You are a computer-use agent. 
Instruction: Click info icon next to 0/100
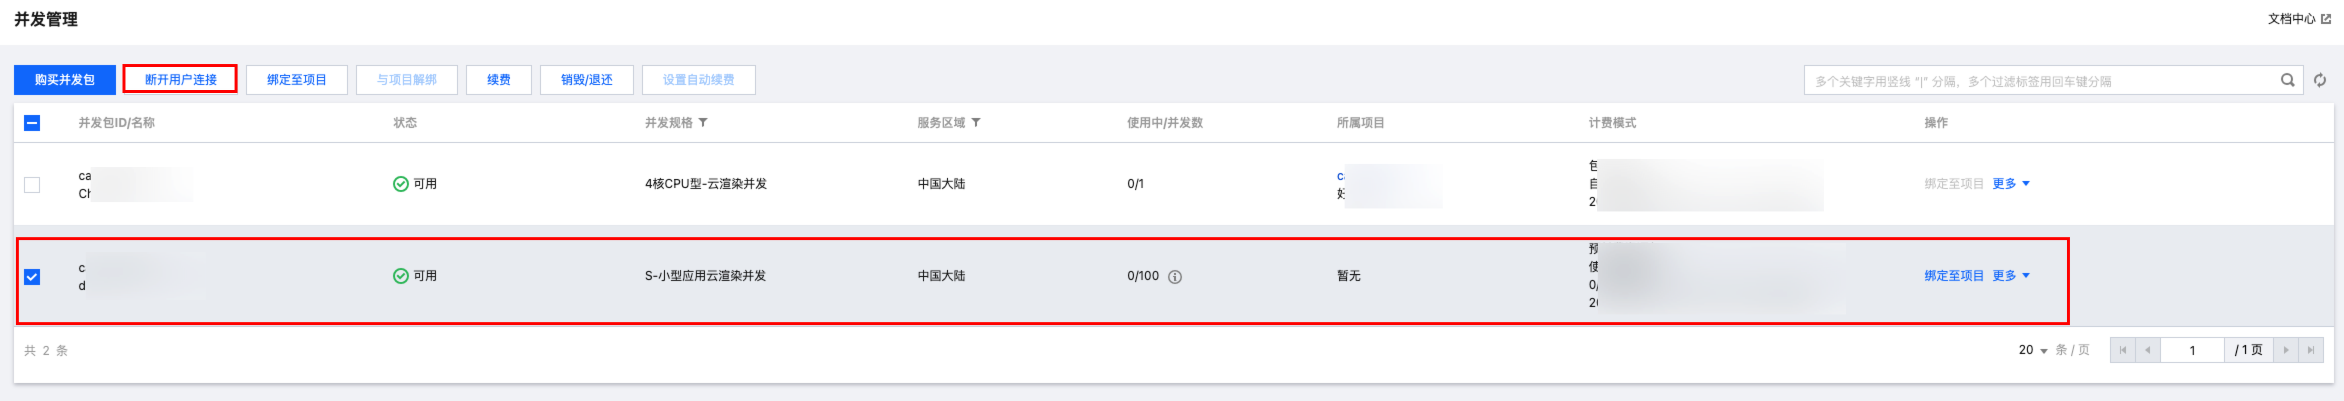[1175, 277]
